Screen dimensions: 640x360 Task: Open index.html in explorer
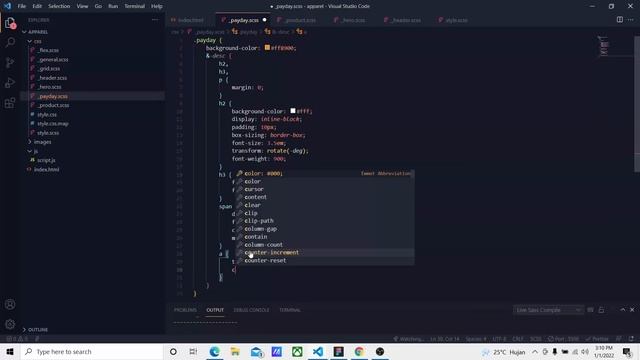pyautogui.click(x=46, y=169)
